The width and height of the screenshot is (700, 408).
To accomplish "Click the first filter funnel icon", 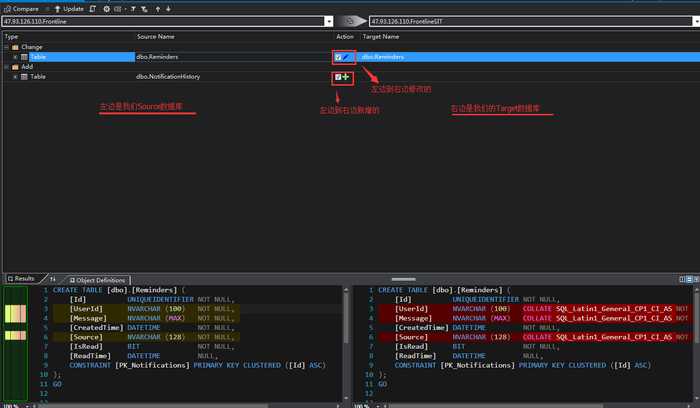I will tap(133, 8).
